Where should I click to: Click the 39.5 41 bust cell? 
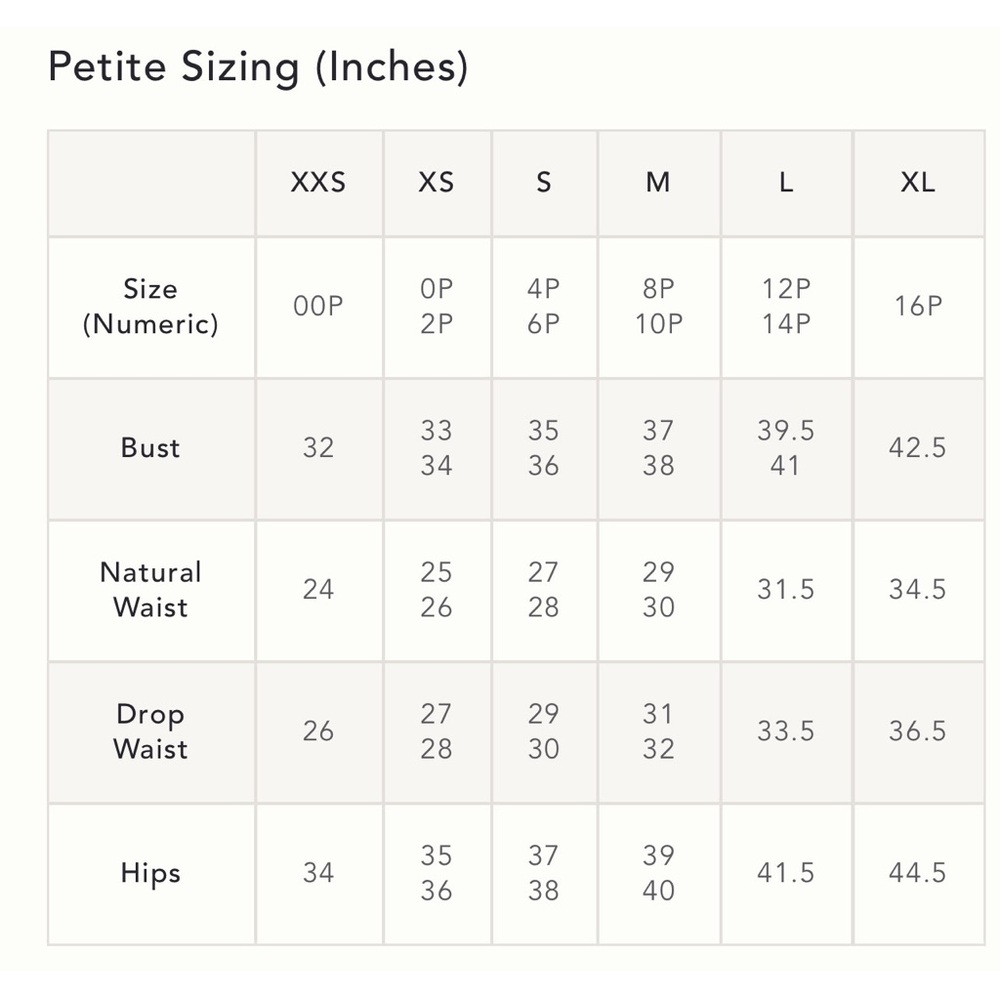[786, 448]
